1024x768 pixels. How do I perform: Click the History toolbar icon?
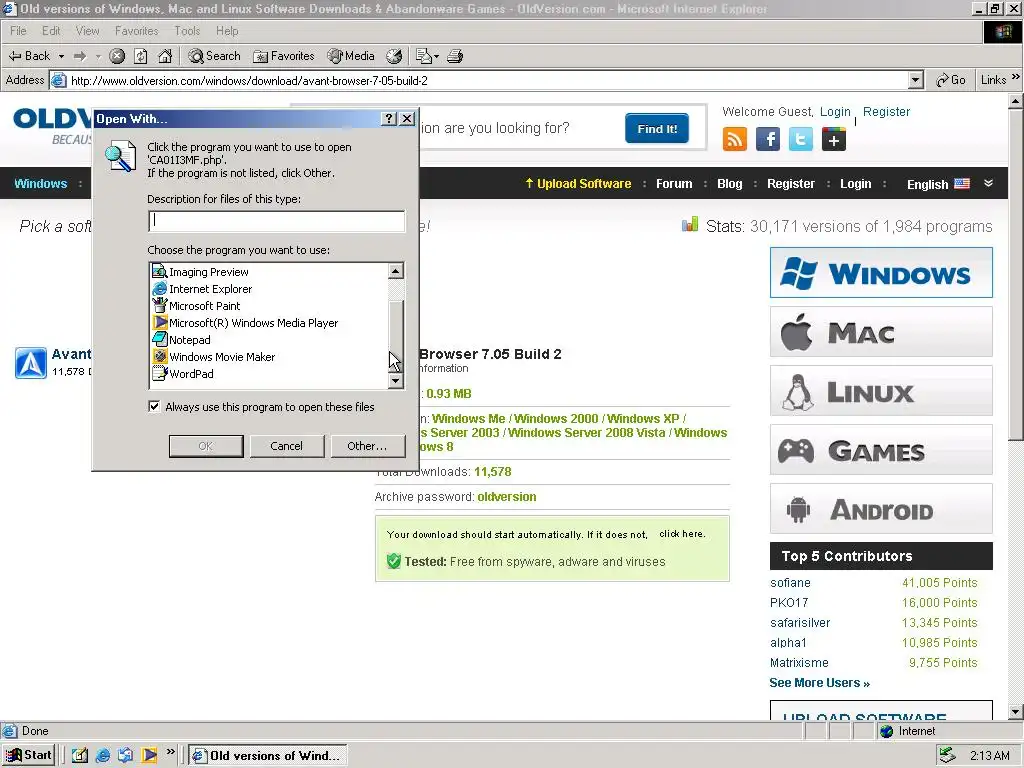click(x=394, y=56)
